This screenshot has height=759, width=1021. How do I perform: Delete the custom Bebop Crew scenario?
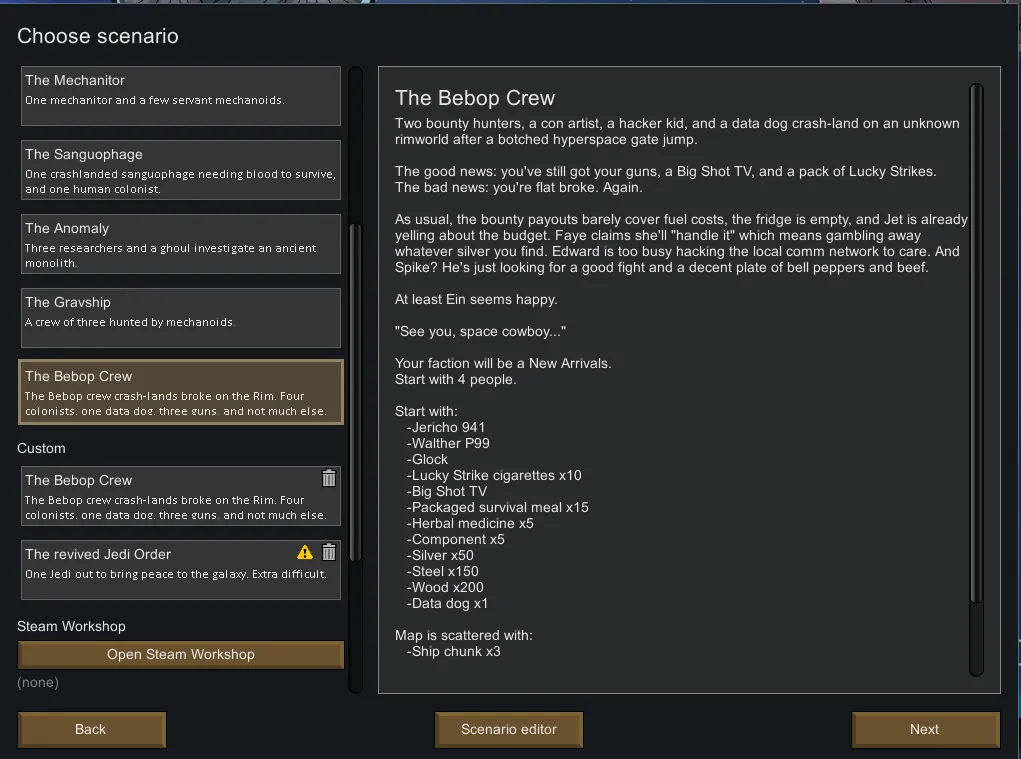(x=329, y=479)
